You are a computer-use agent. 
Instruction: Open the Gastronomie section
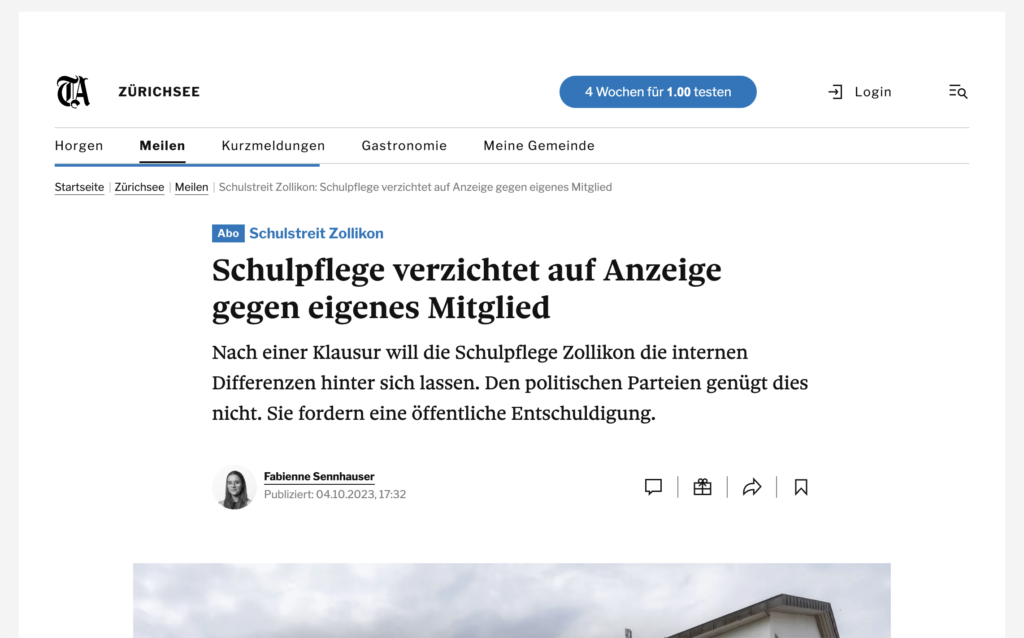click(x=404, y=146)
